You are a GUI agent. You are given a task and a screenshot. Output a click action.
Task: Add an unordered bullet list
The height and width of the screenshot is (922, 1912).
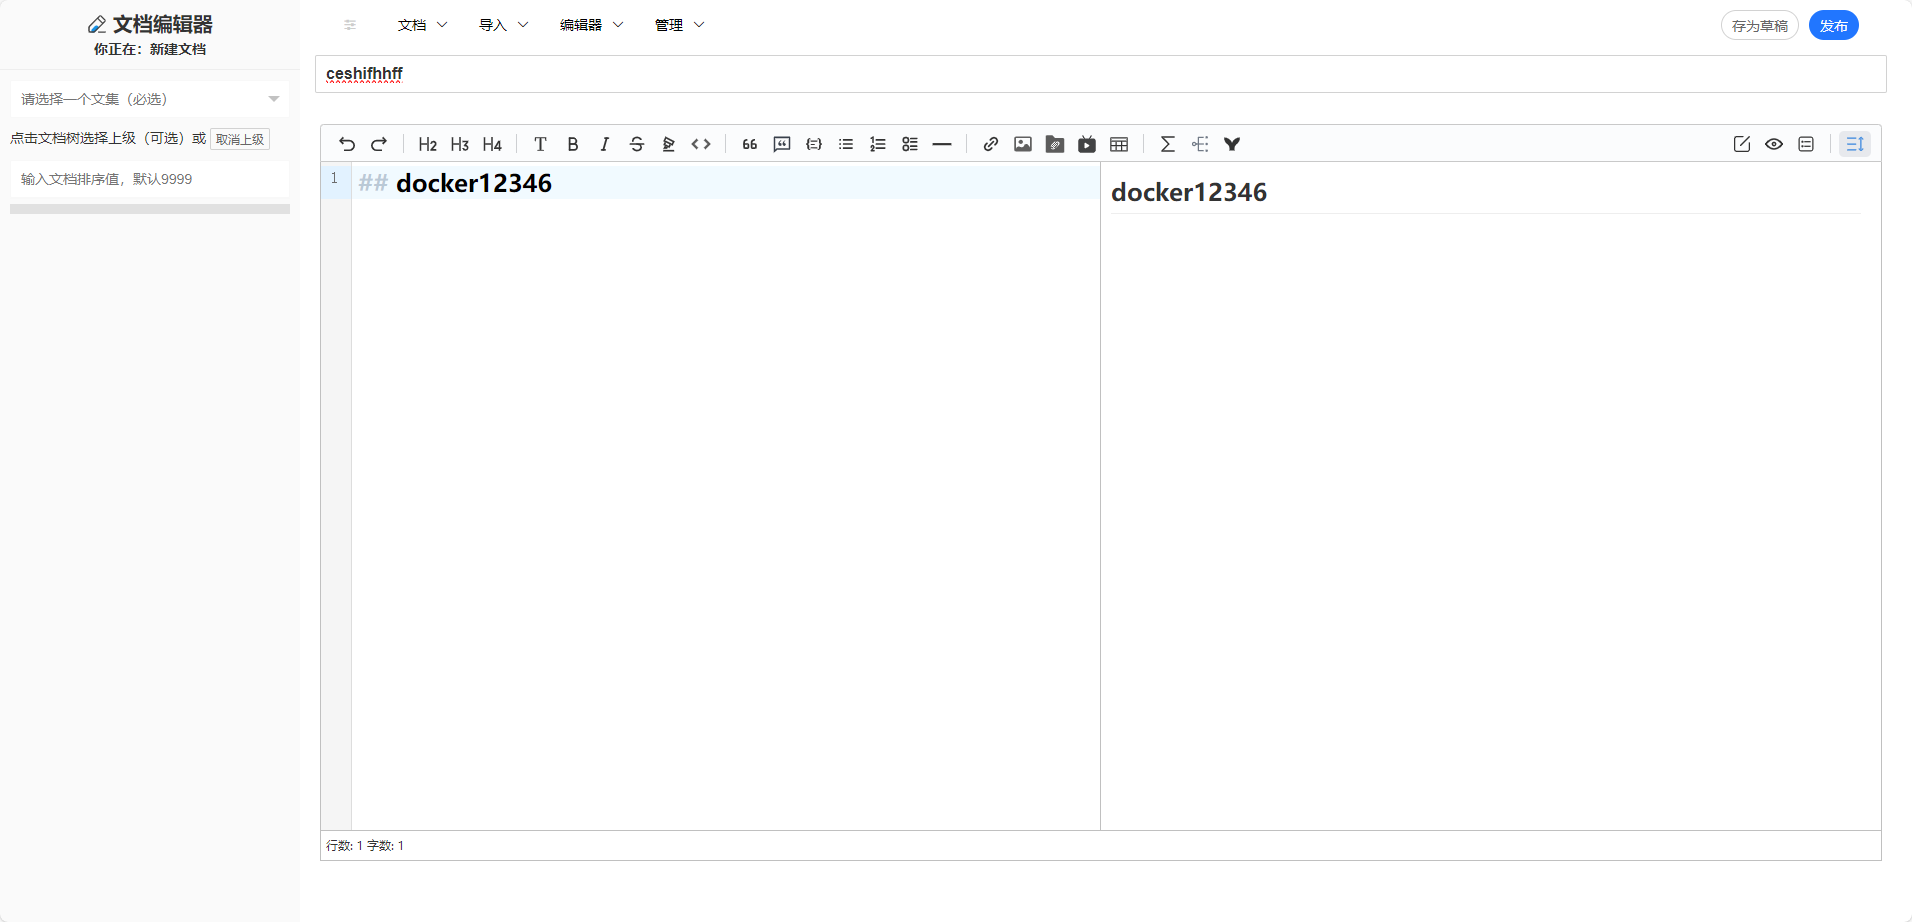(x=846, y=144)
